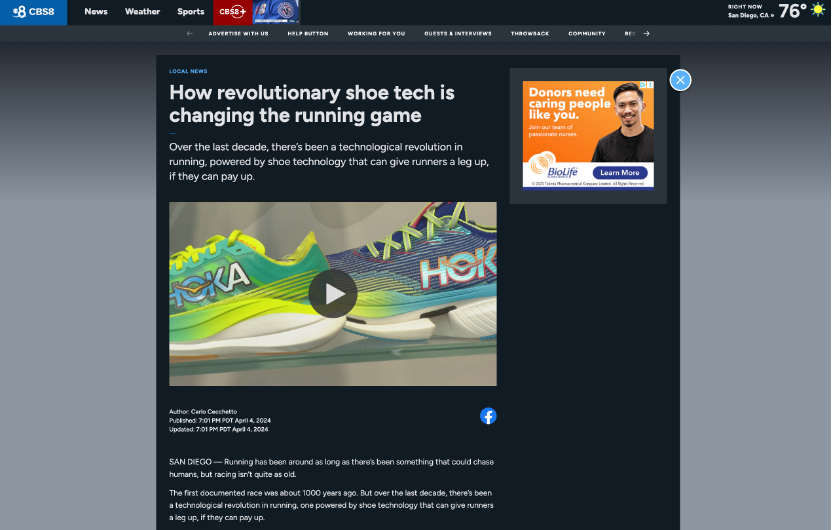Go to Advertise With Us
This screenshot has height=530, width=832.
[238, 33]
